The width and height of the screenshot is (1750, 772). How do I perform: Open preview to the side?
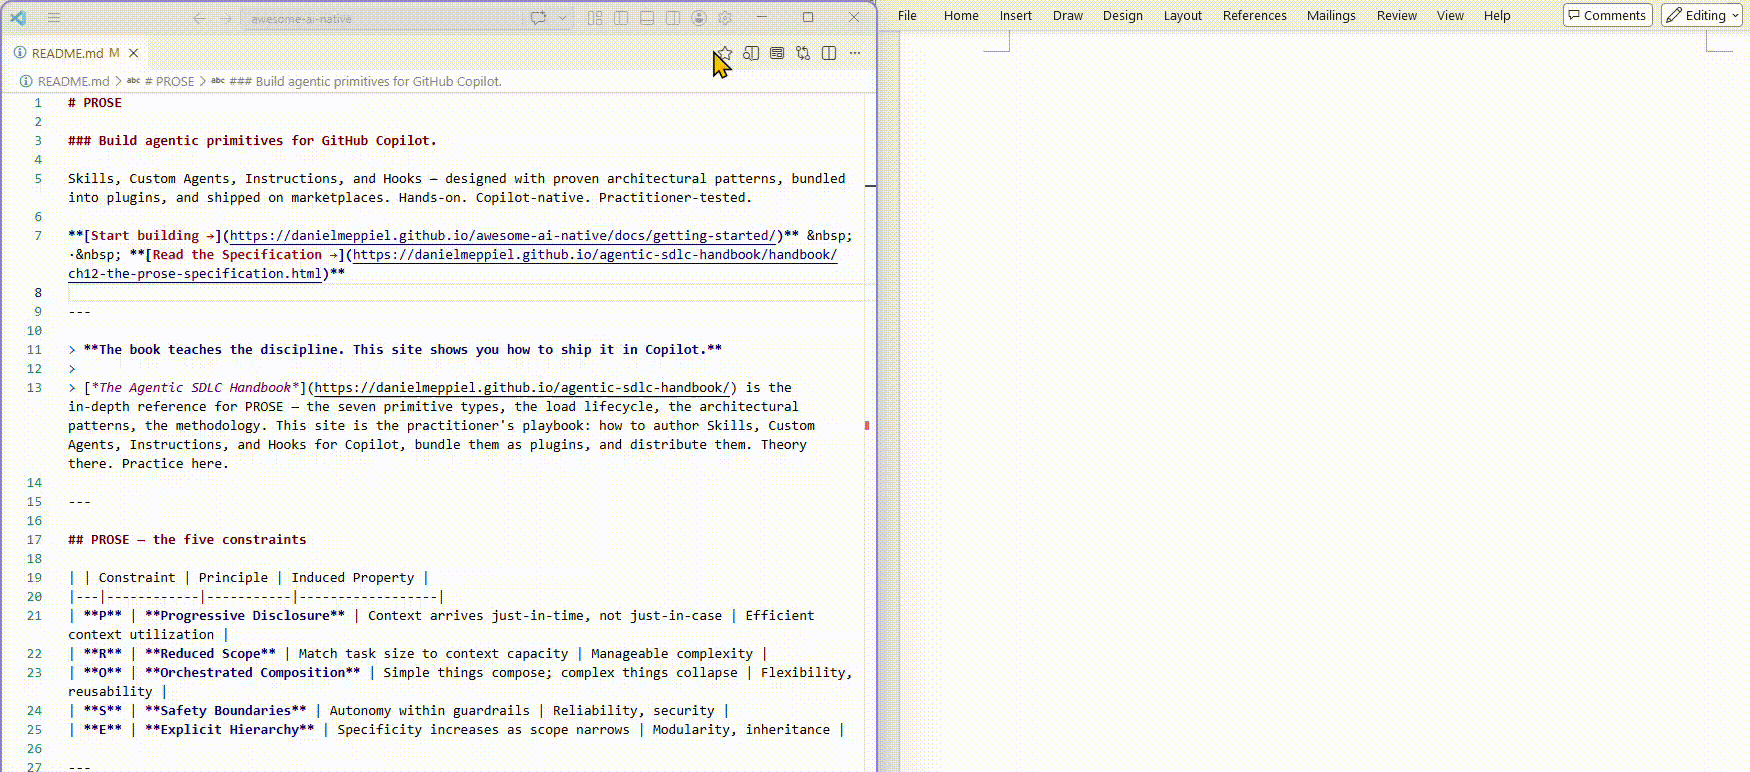751,53
